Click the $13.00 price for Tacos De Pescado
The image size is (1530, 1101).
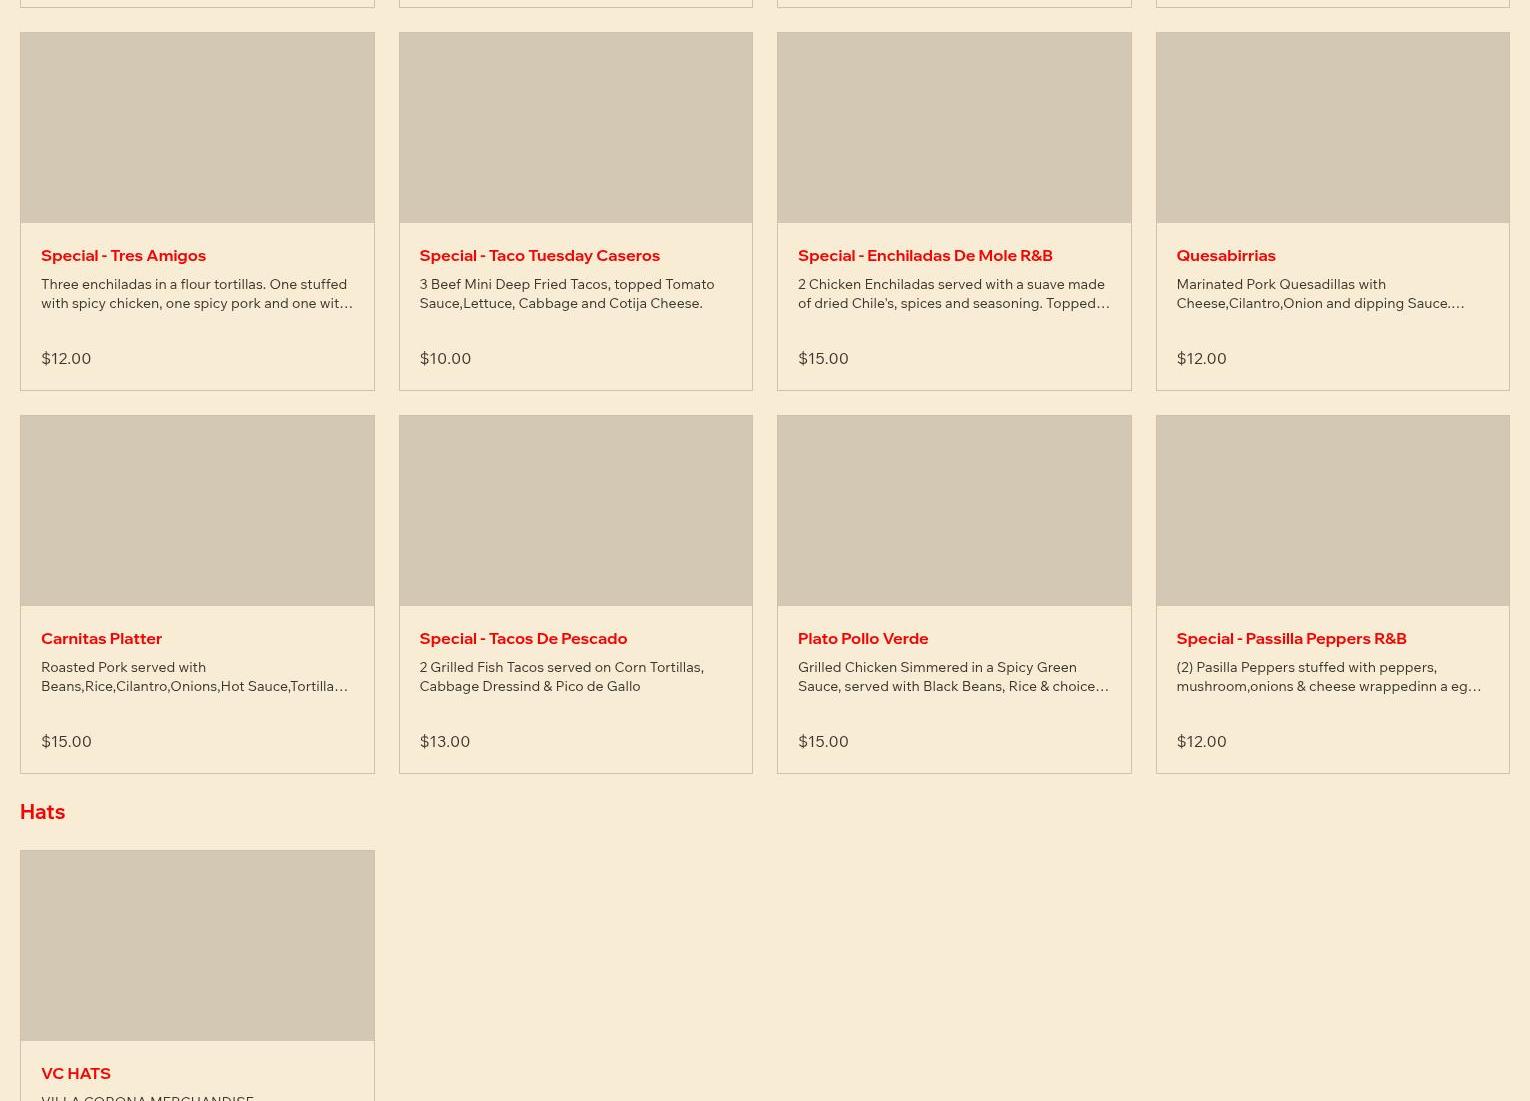click(x=445, y=741)
